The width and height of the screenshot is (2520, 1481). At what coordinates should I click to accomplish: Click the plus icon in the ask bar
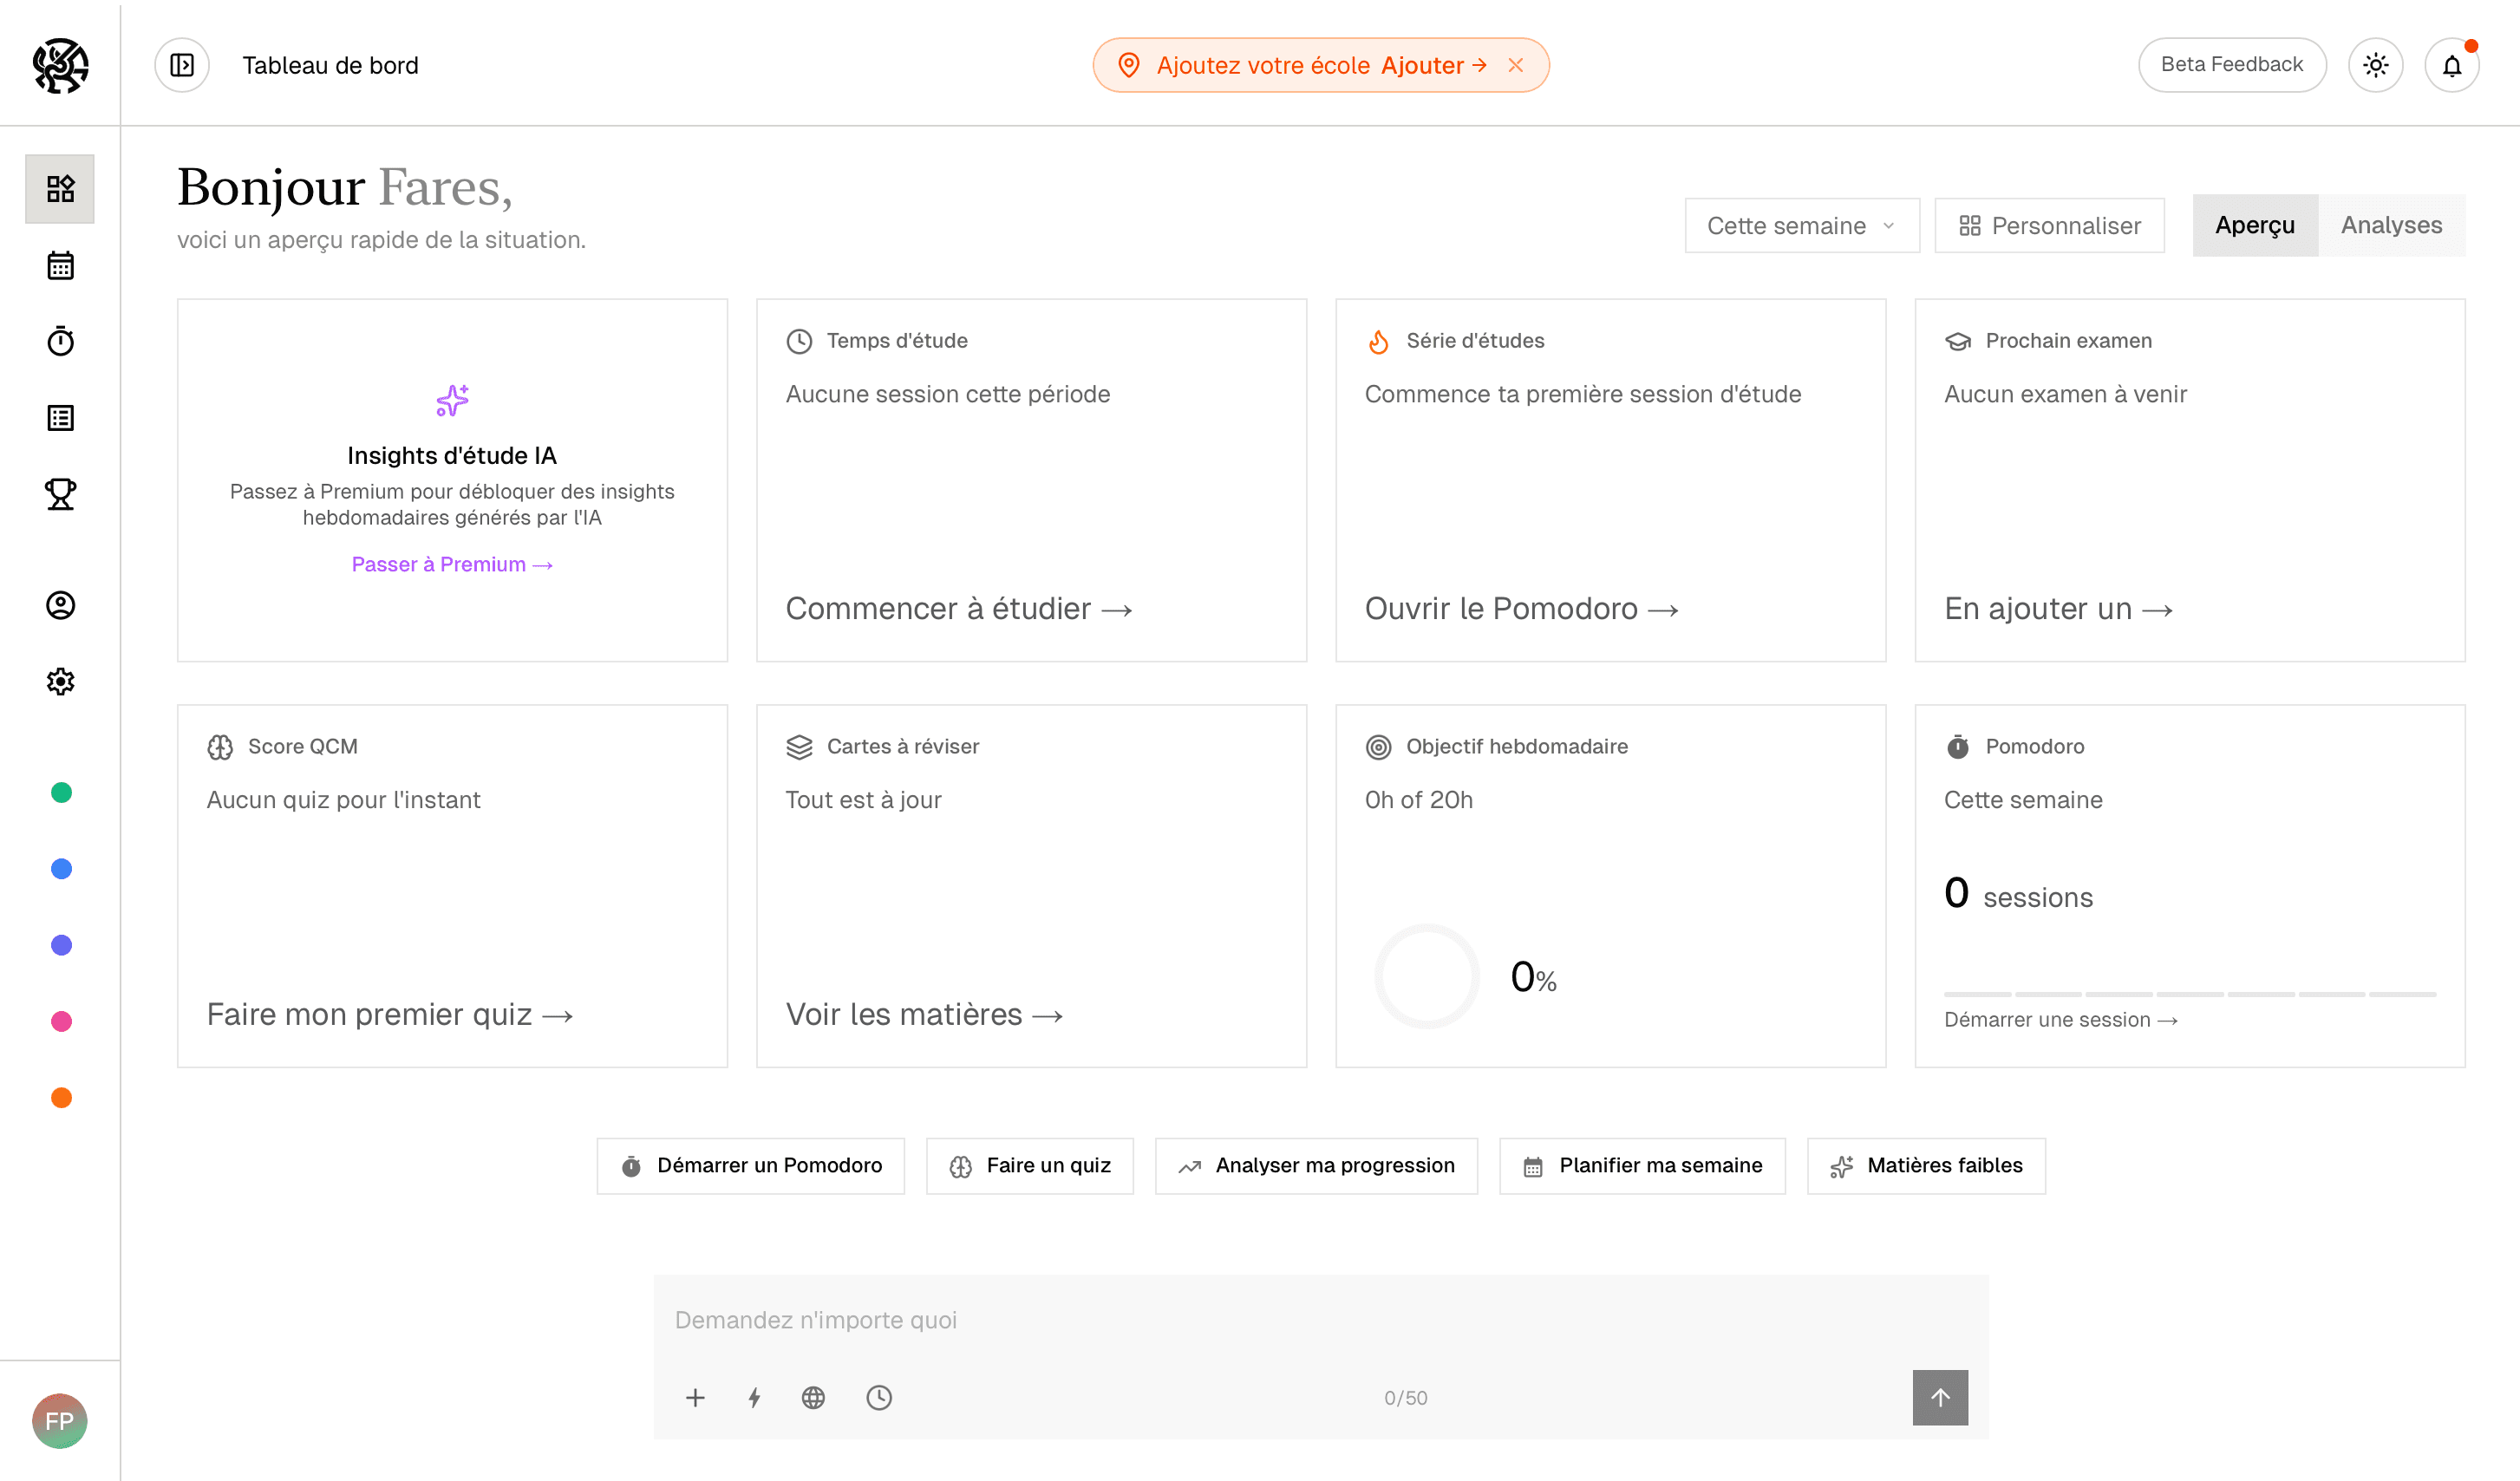point(695,1397)
